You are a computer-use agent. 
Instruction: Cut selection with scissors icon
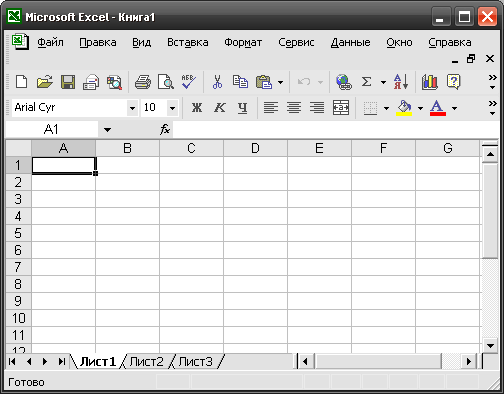[x=217, y=82]
